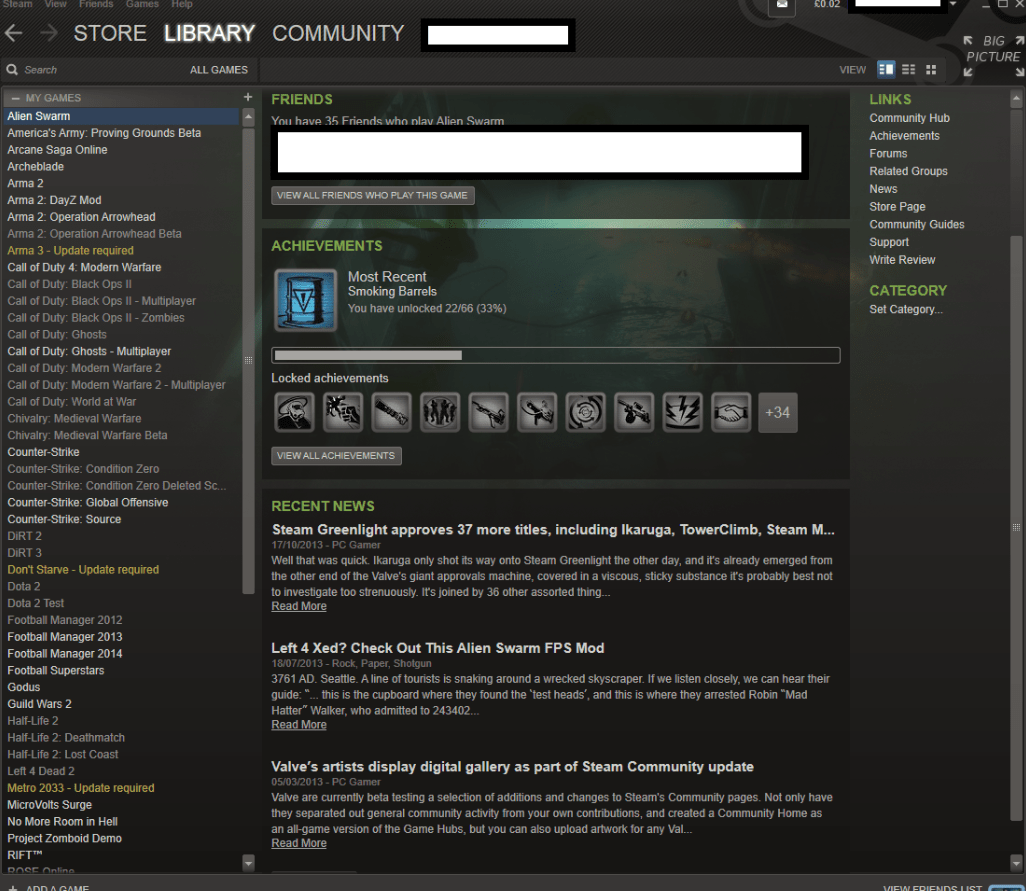Go to the STORE tab

click(110, 33)
